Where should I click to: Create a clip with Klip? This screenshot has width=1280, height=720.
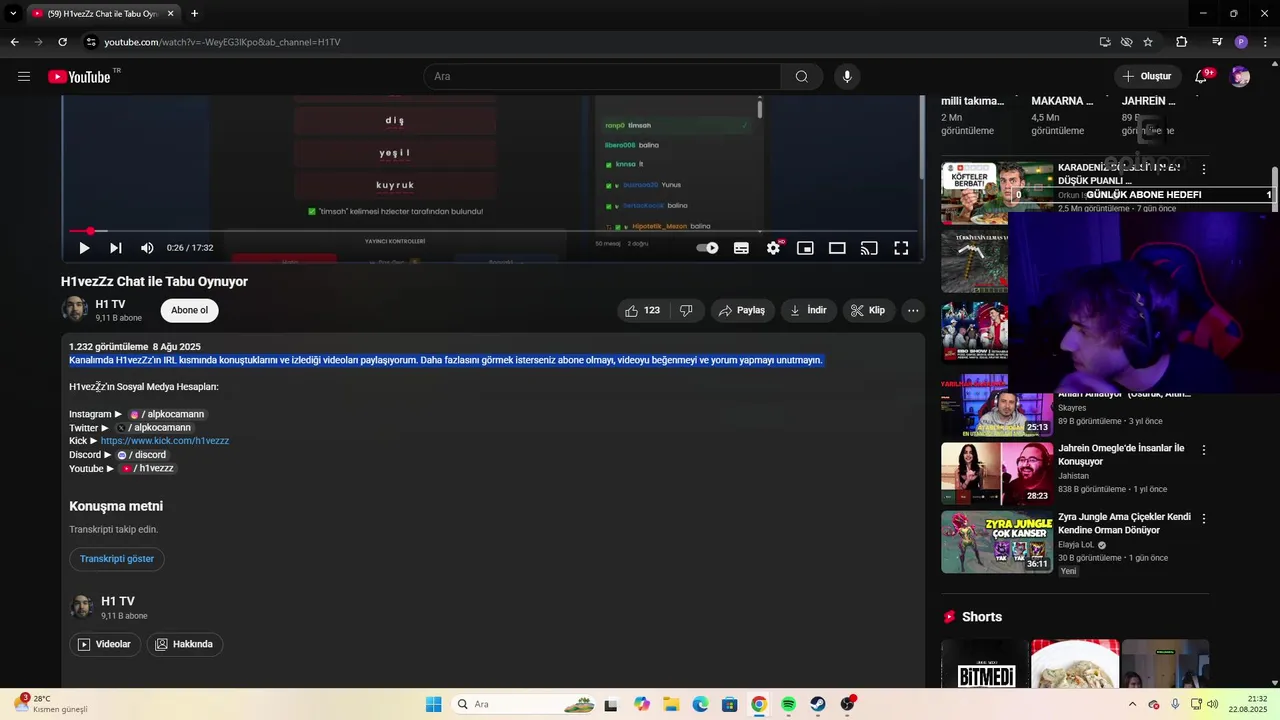coord(868,311)
